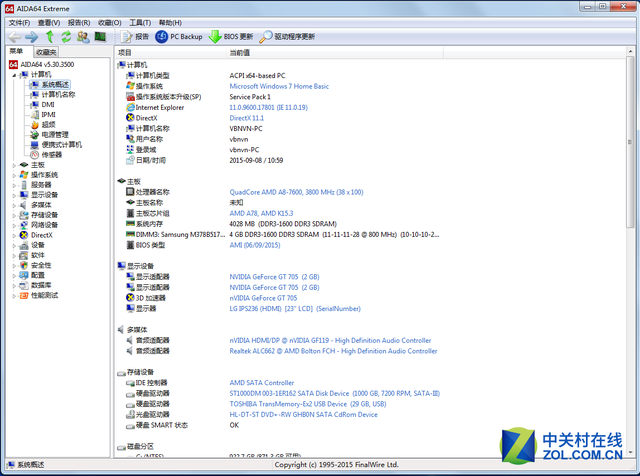Open the 查看(V) menu

(x=49, y=22)
